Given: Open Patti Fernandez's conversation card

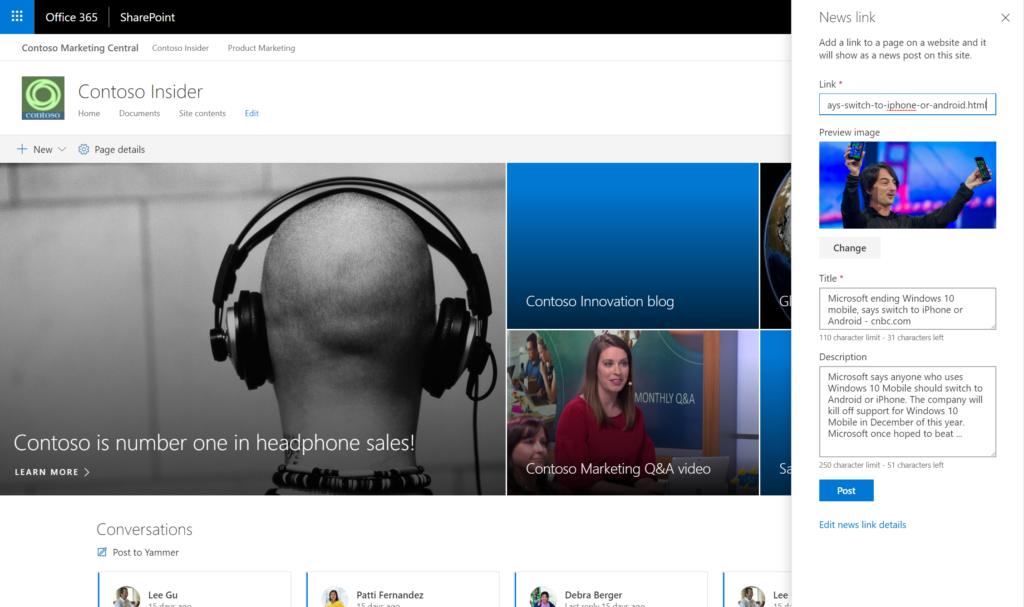Looking at the screenshot, I should pos(403,589).
